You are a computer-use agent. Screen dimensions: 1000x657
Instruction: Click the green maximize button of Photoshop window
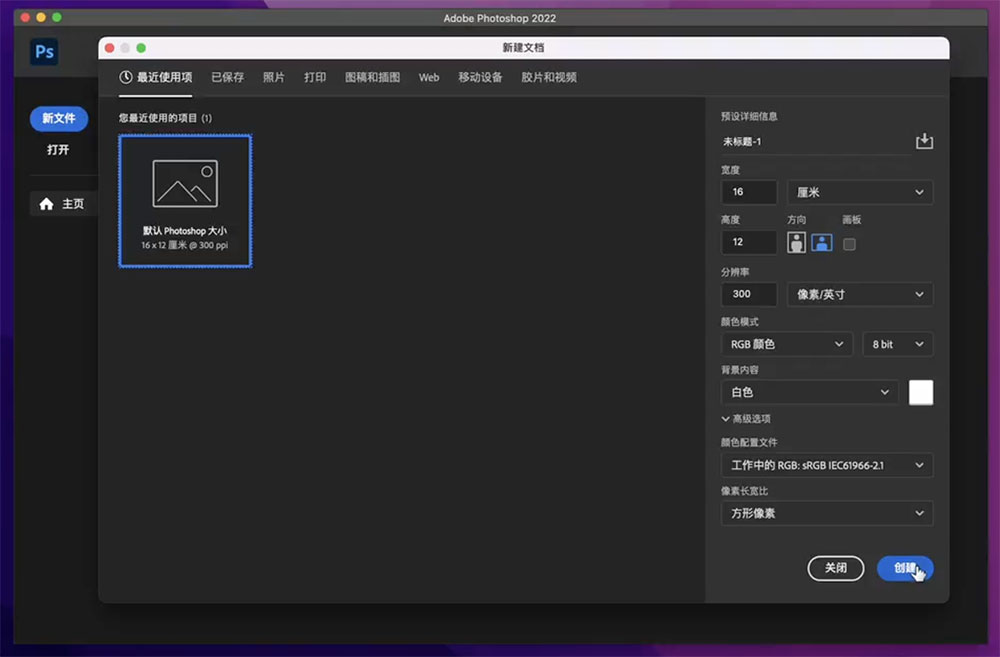(x=57, y=17)
